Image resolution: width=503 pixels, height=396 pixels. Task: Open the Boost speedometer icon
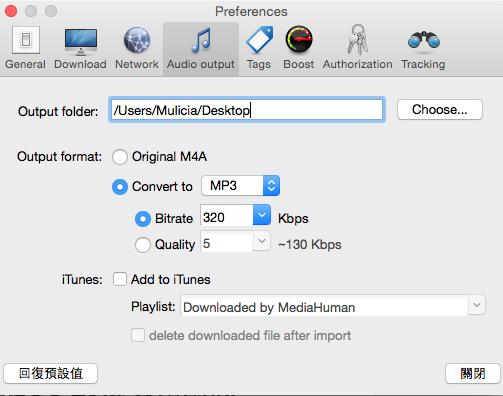click(x=299, y=39)
